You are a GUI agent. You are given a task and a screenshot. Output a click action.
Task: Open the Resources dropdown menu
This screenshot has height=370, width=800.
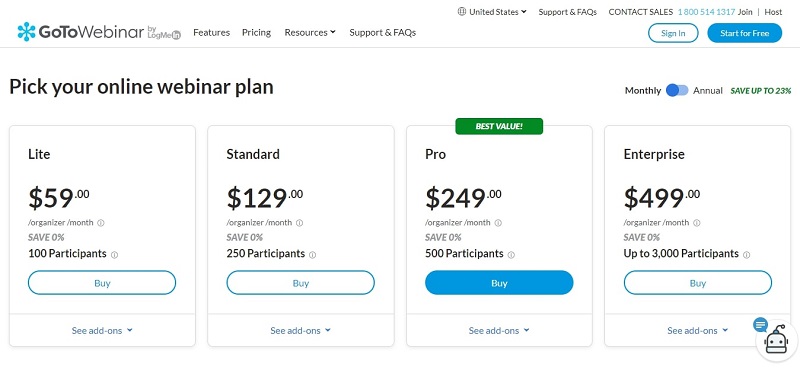310,32
